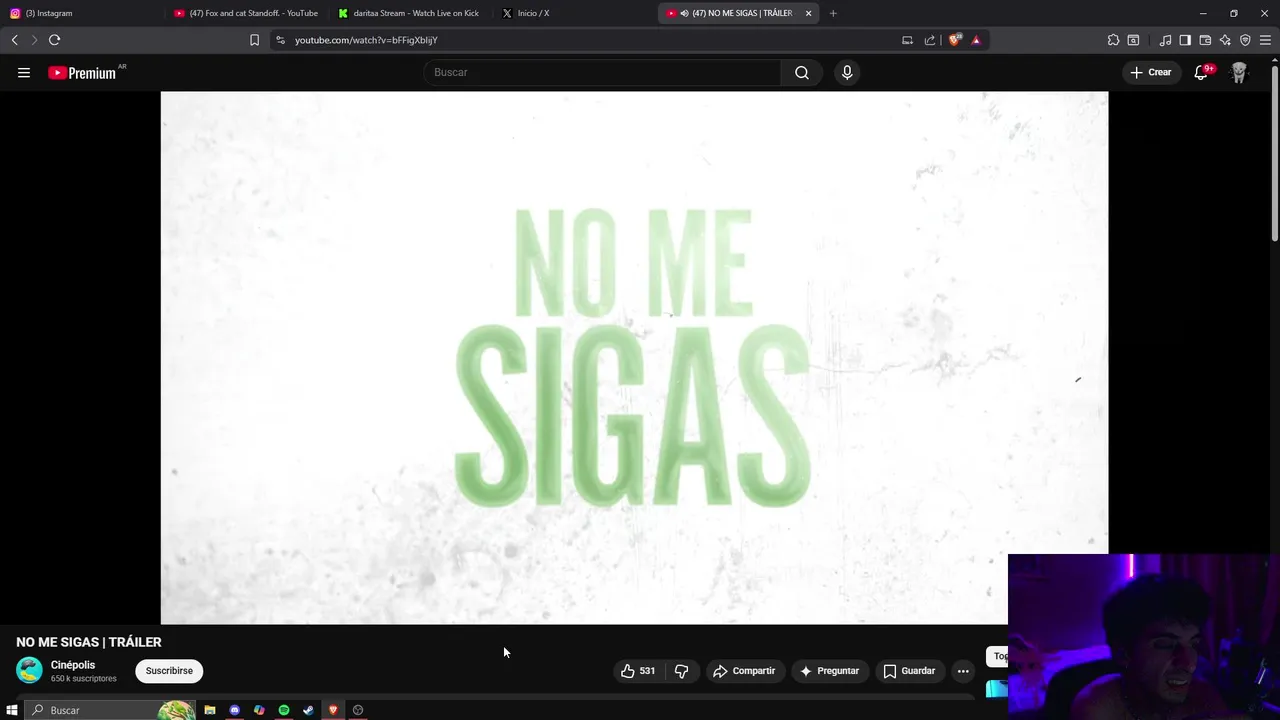Switch to Fox and cat Standoff tab

[x=246, y=13]
